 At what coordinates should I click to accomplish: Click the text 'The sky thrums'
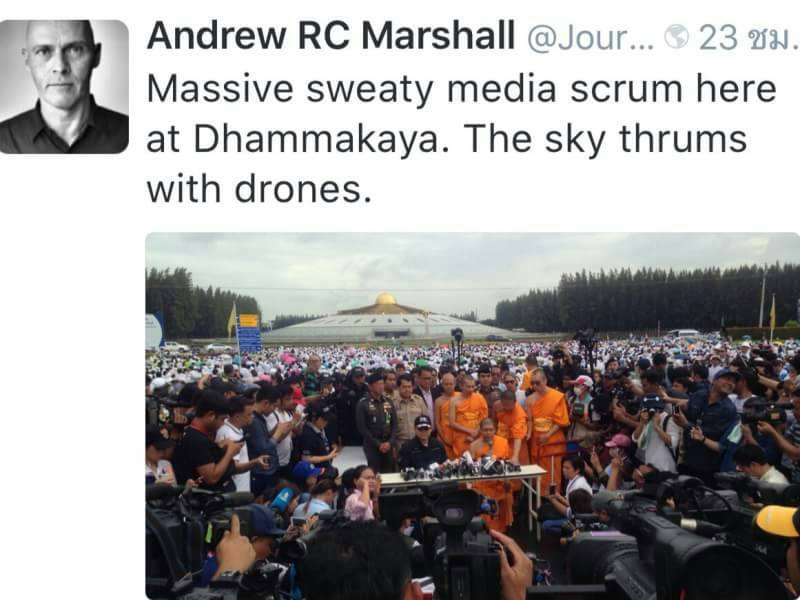(605, 139)
